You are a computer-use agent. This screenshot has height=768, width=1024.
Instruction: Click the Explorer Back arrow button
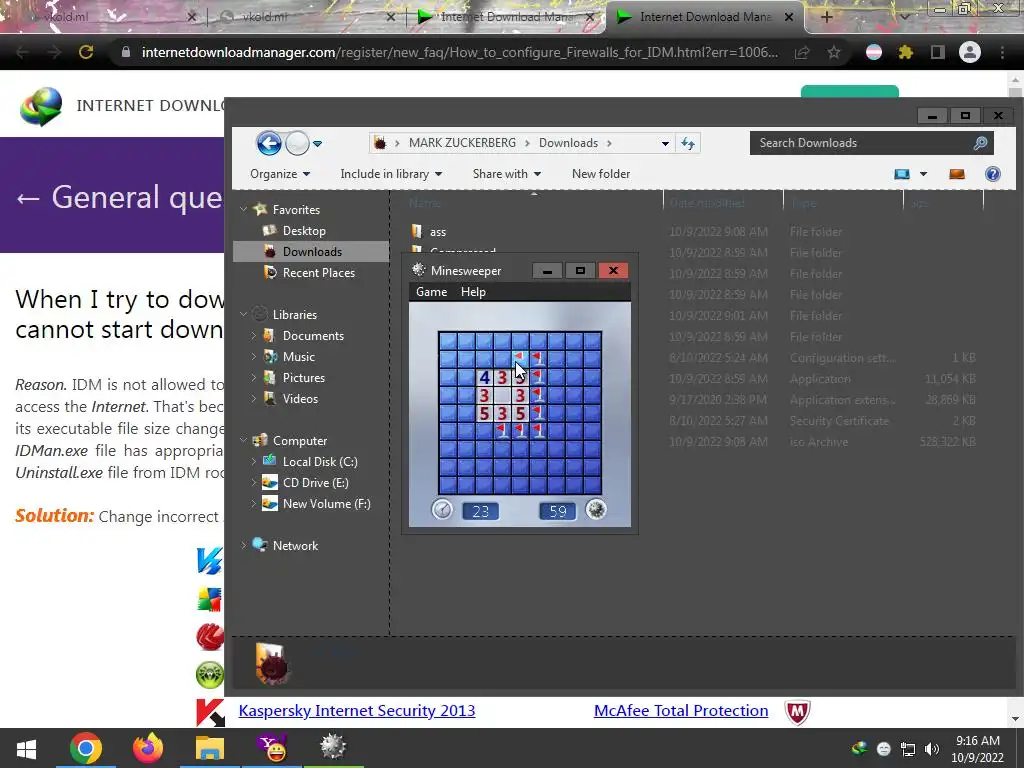click(x=268, y=143)
